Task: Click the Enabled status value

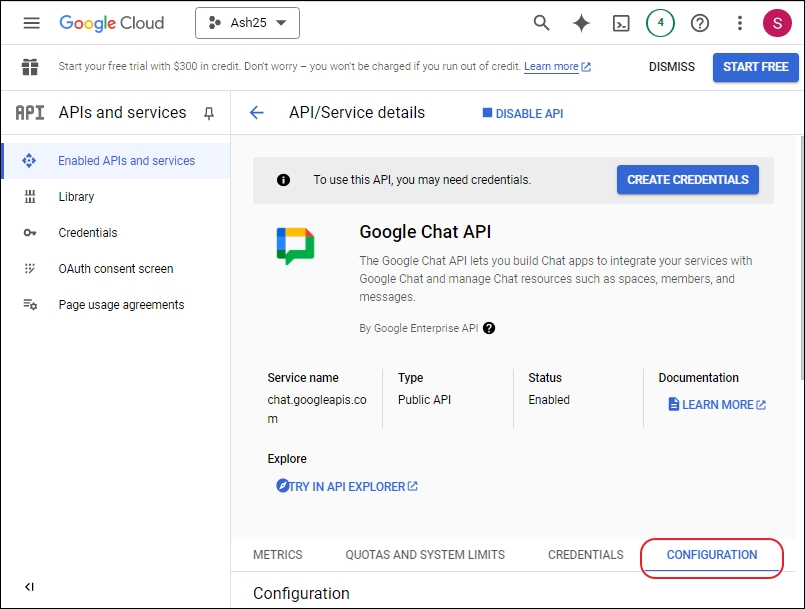Action: coord(549,399)
